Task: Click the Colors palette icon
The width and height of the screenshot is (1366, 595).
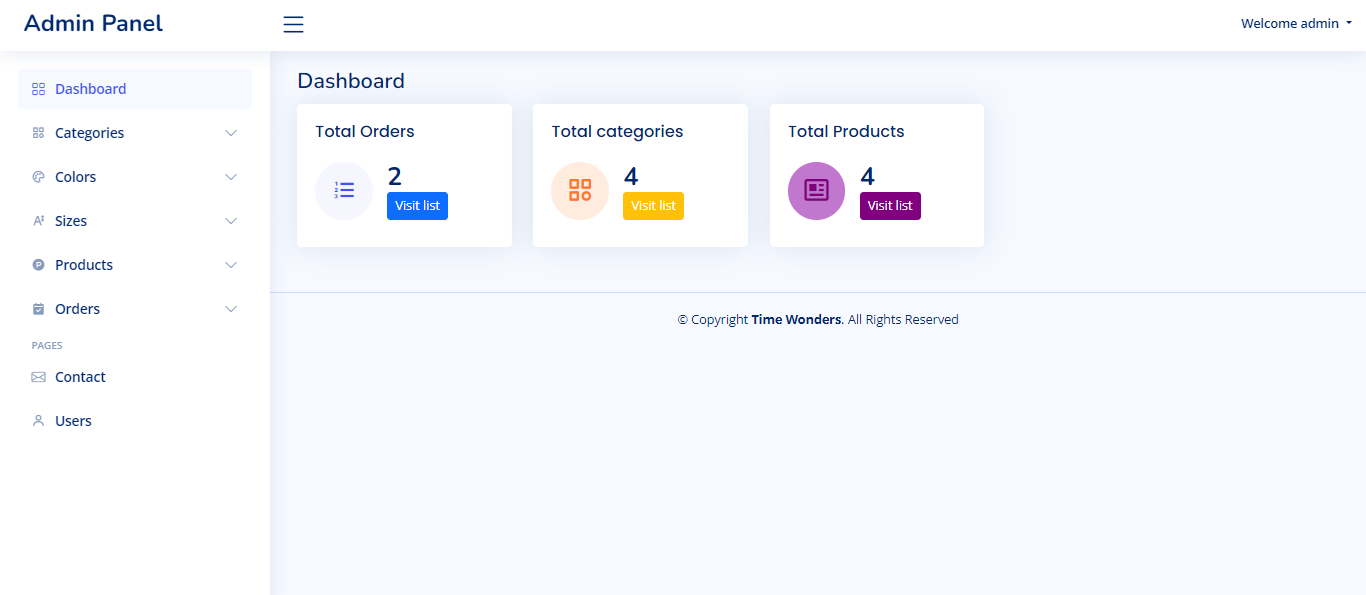Action: point(39,177)
